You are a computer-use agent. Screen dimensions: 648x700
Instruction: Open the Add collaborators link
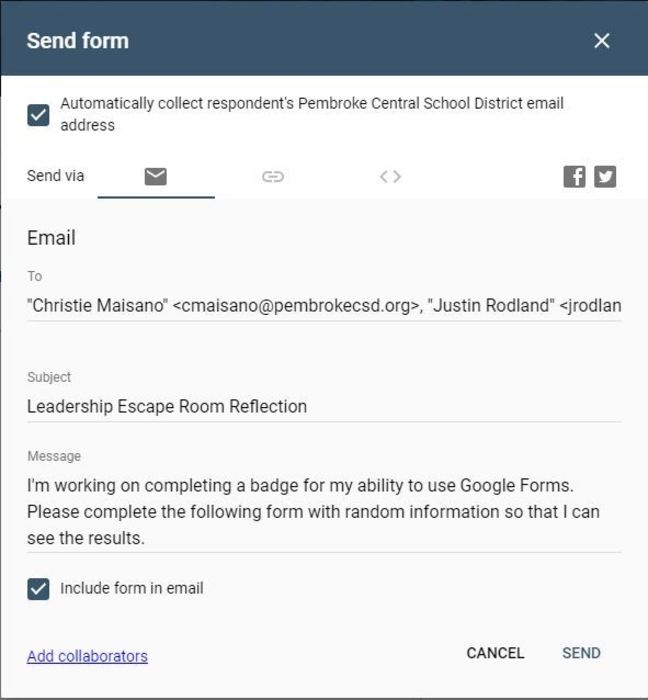tap(87, 656)
